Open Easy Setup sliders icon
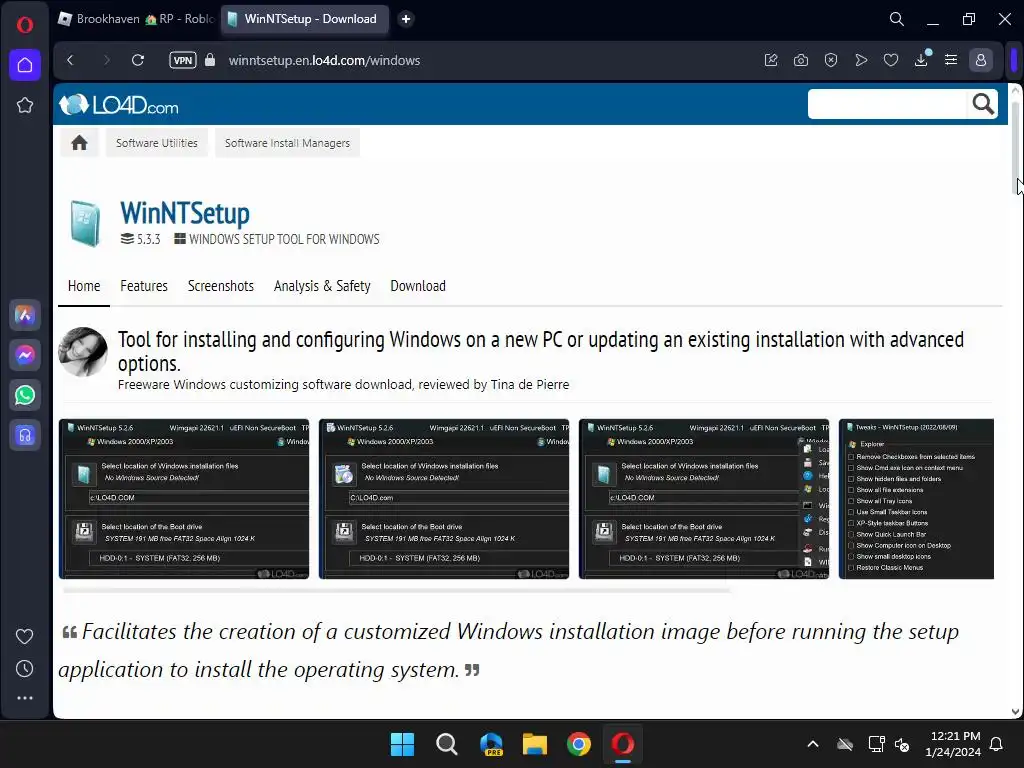Screen dimensions: 1024x768 point(951,60)
